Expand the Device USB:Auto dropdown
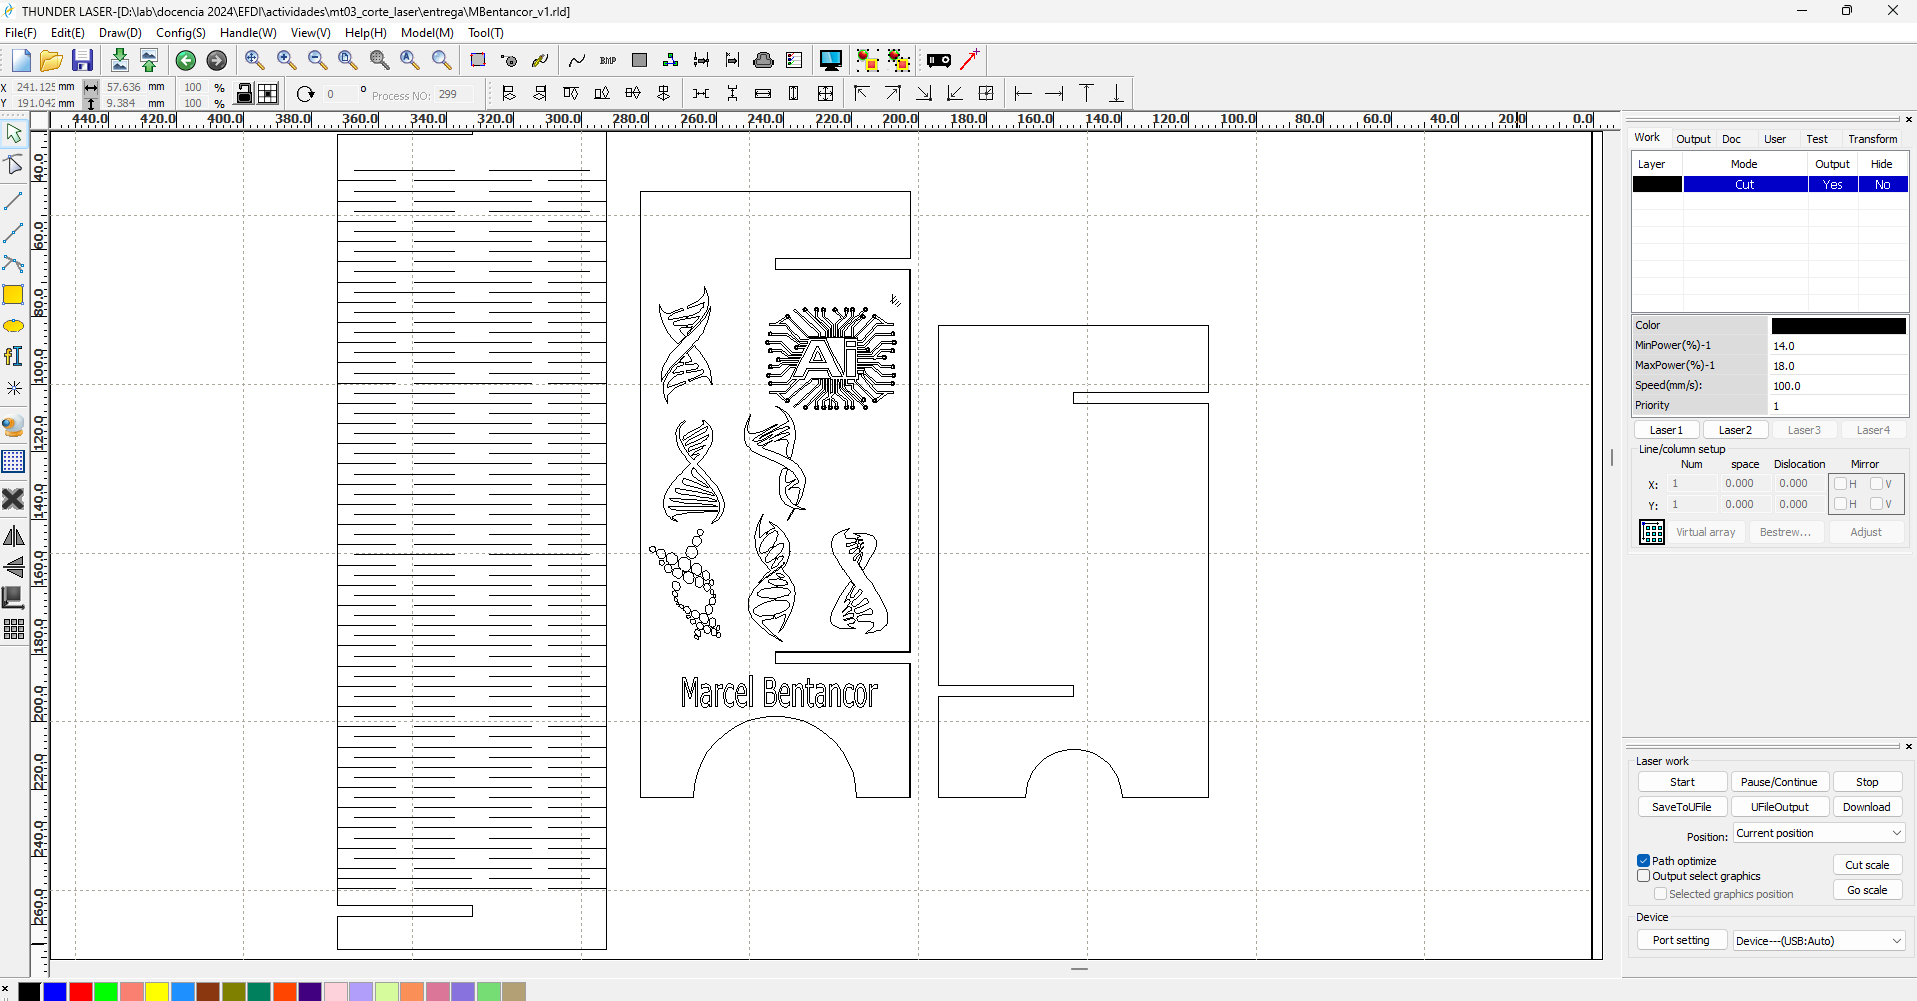1917x1001 pixels. (x=1818, y=941)
